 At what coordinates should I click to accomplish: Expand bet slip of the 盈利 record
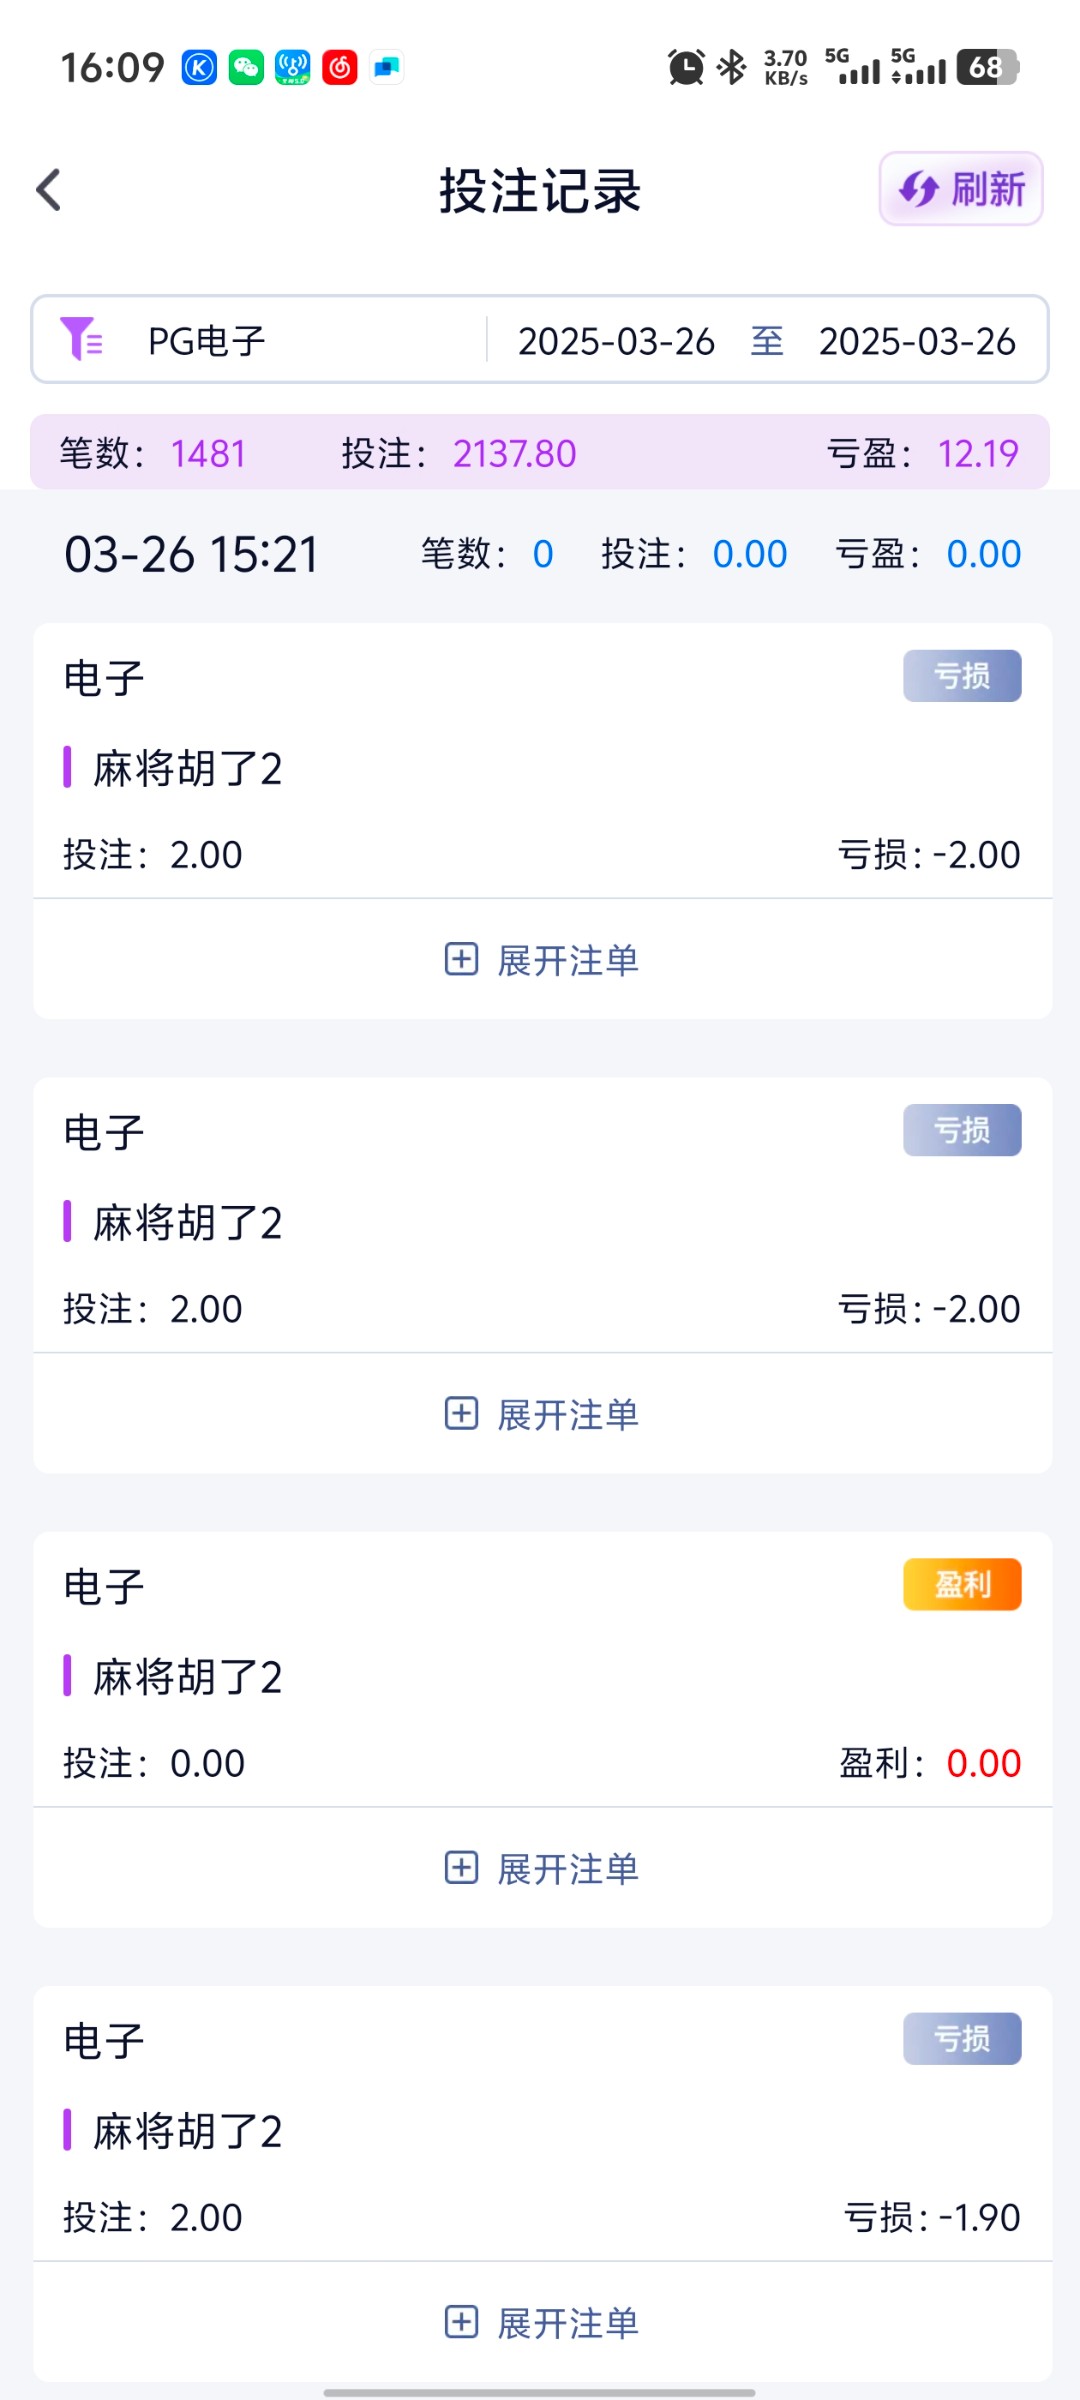(x=542, y=1868)
